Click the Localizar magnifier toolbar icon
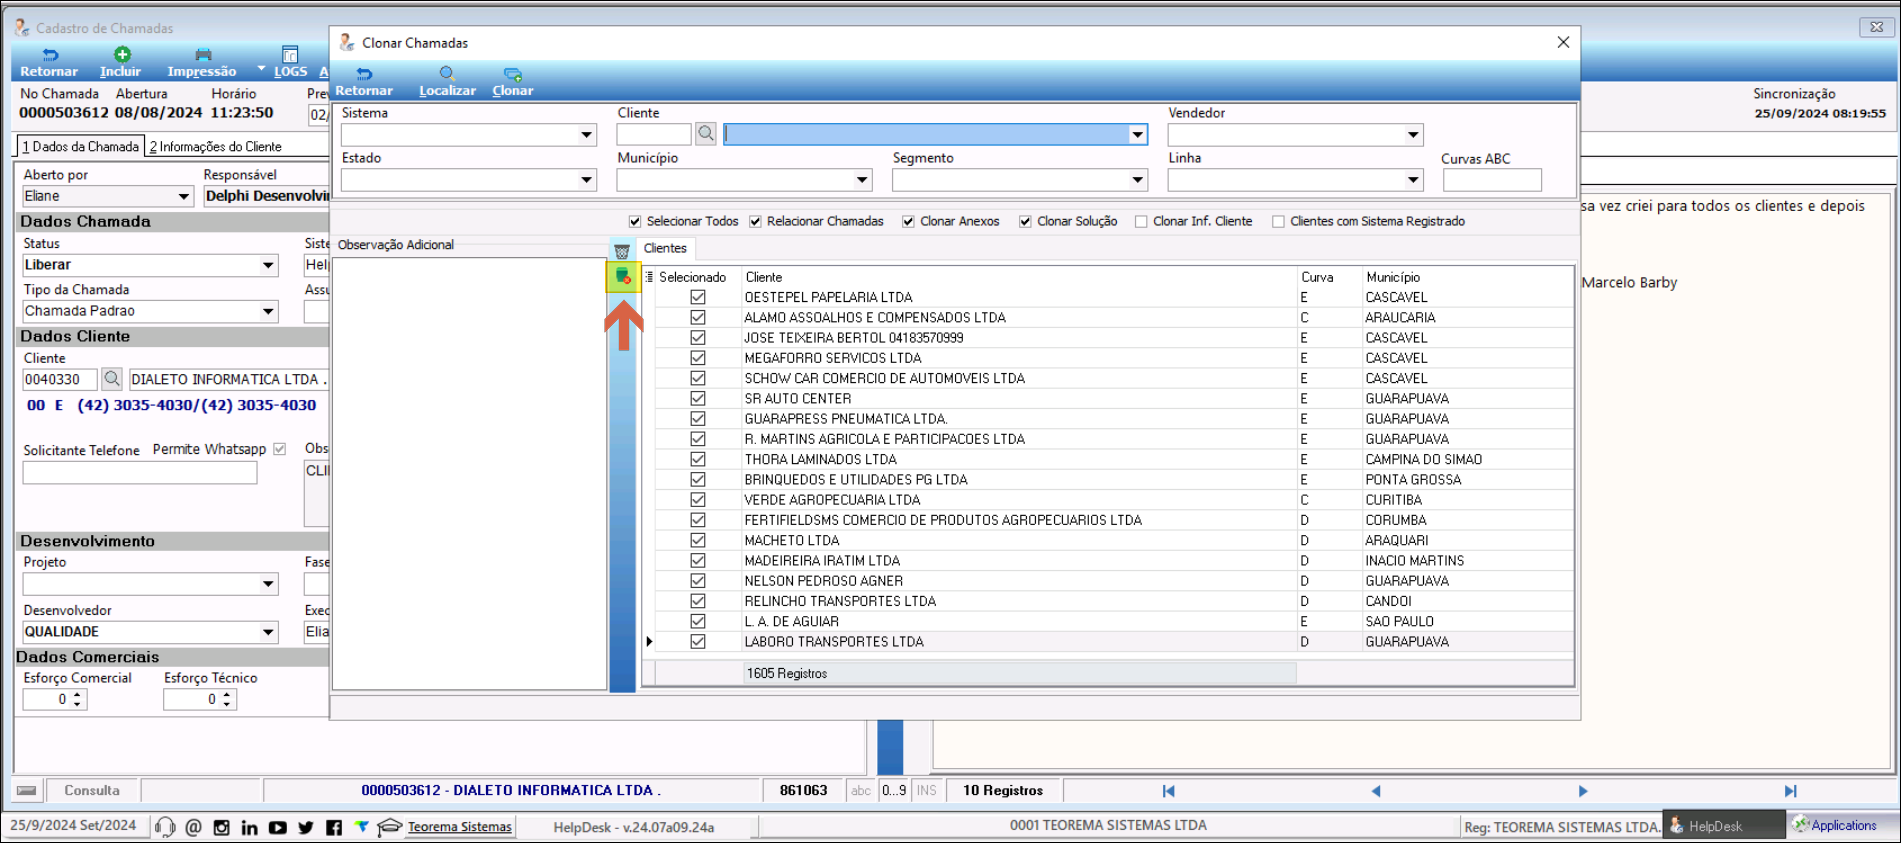 point(447,74)
